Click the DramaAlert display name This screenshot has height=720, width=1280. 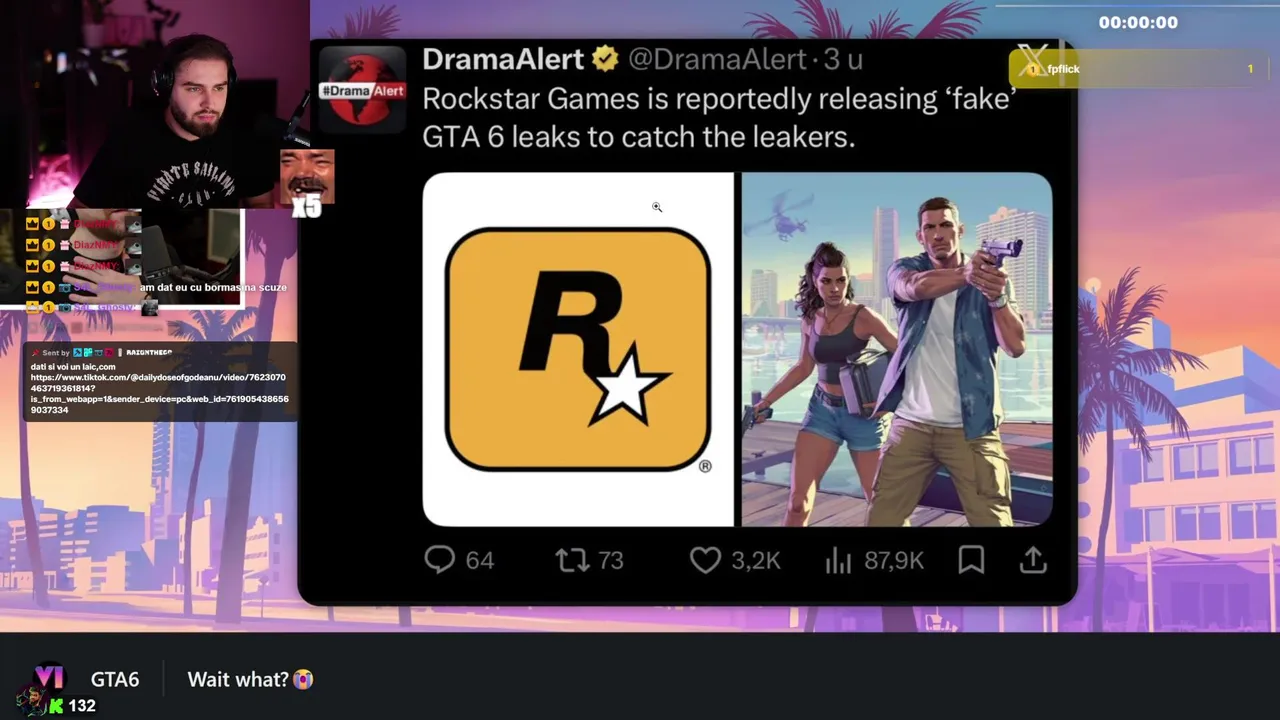click(503, 60)
